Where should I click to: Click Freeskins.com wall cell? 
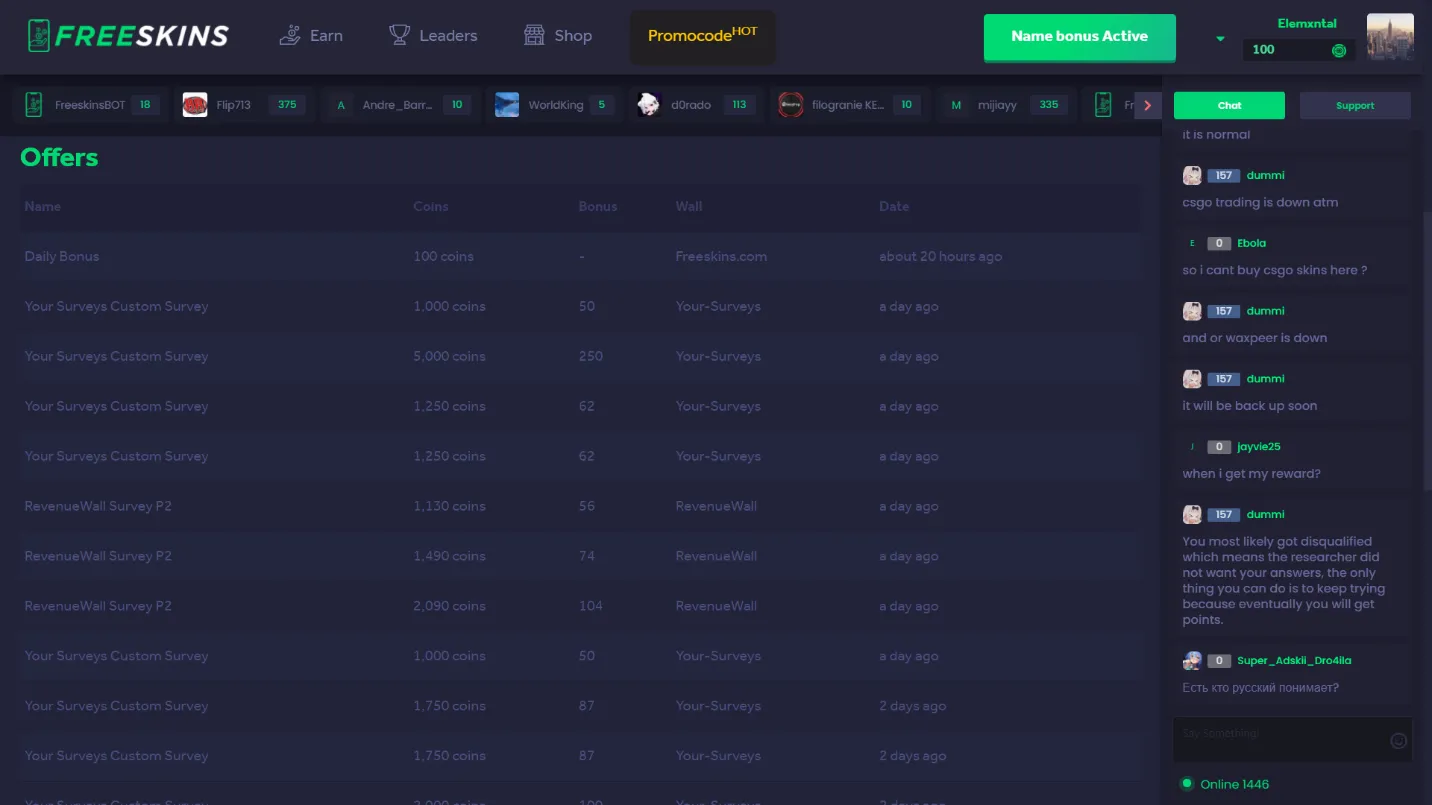721,256
